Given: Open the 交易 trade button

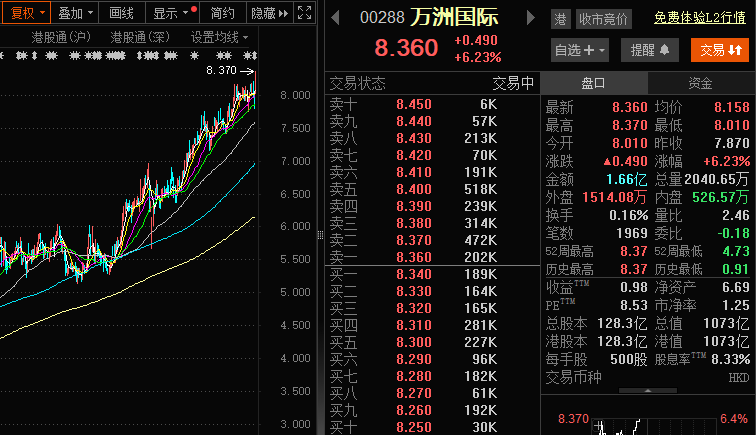Looking at the screenshot, I should click(x=720, y=49).
